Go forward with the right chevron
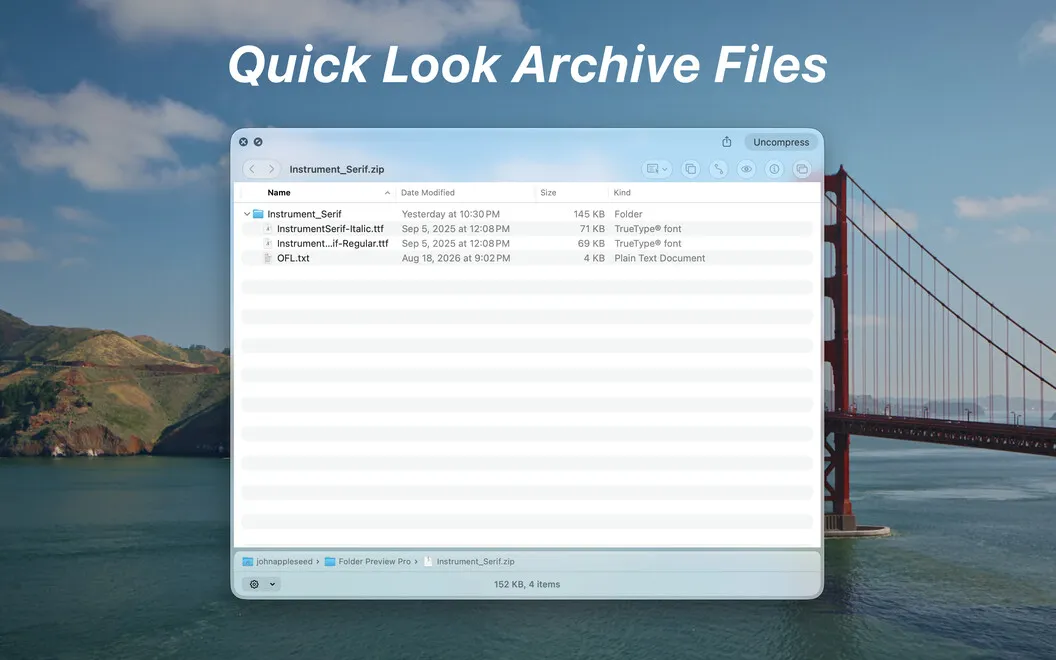Screen dimensions: 1056x660 tap(271, 169)
